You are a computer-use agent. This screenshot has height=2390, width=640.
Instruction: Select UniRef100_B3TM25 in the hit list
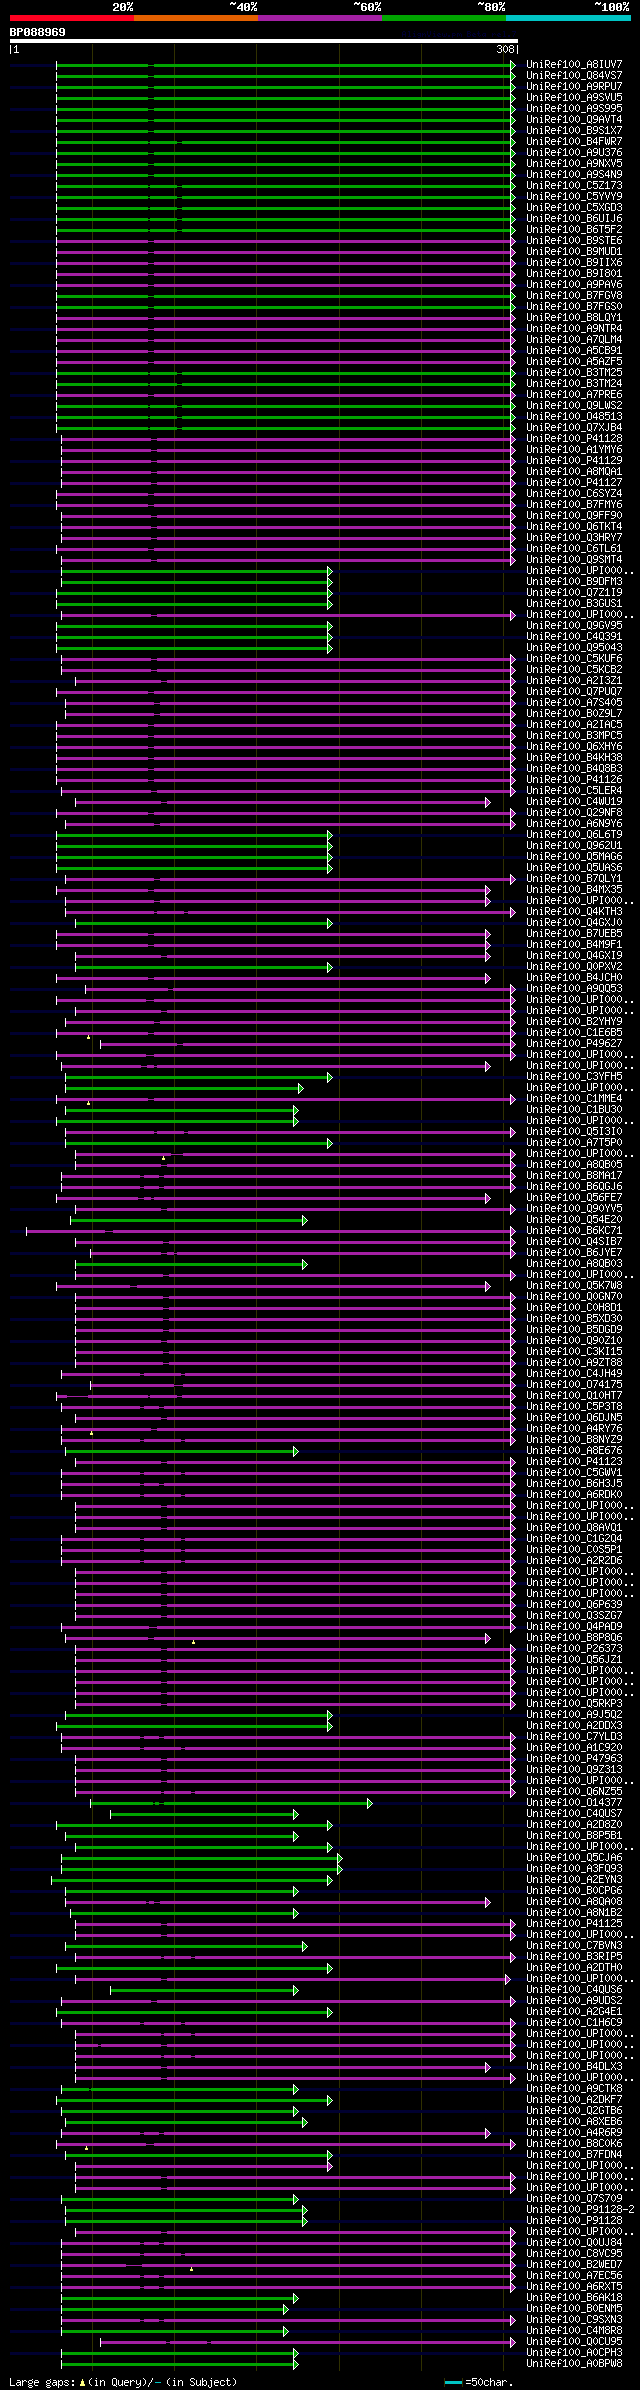574,372
